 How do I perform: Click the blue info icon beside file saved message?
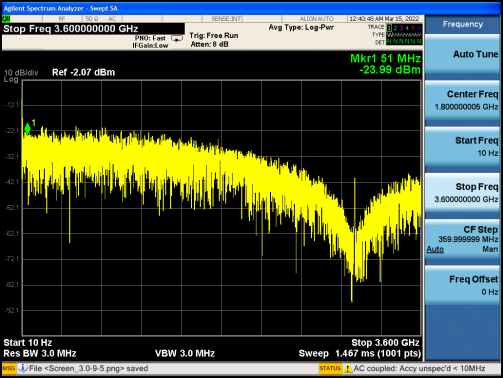pyautogui.click(x=23, y=368)
